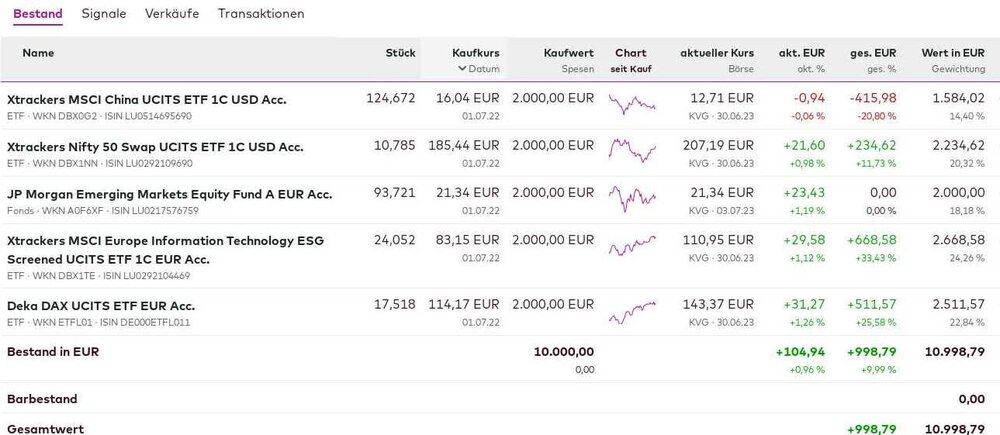Viewport: 1000px width, 435px height.
Task: Go to the Transaktionen tab
Action: (x=261, y=14)
